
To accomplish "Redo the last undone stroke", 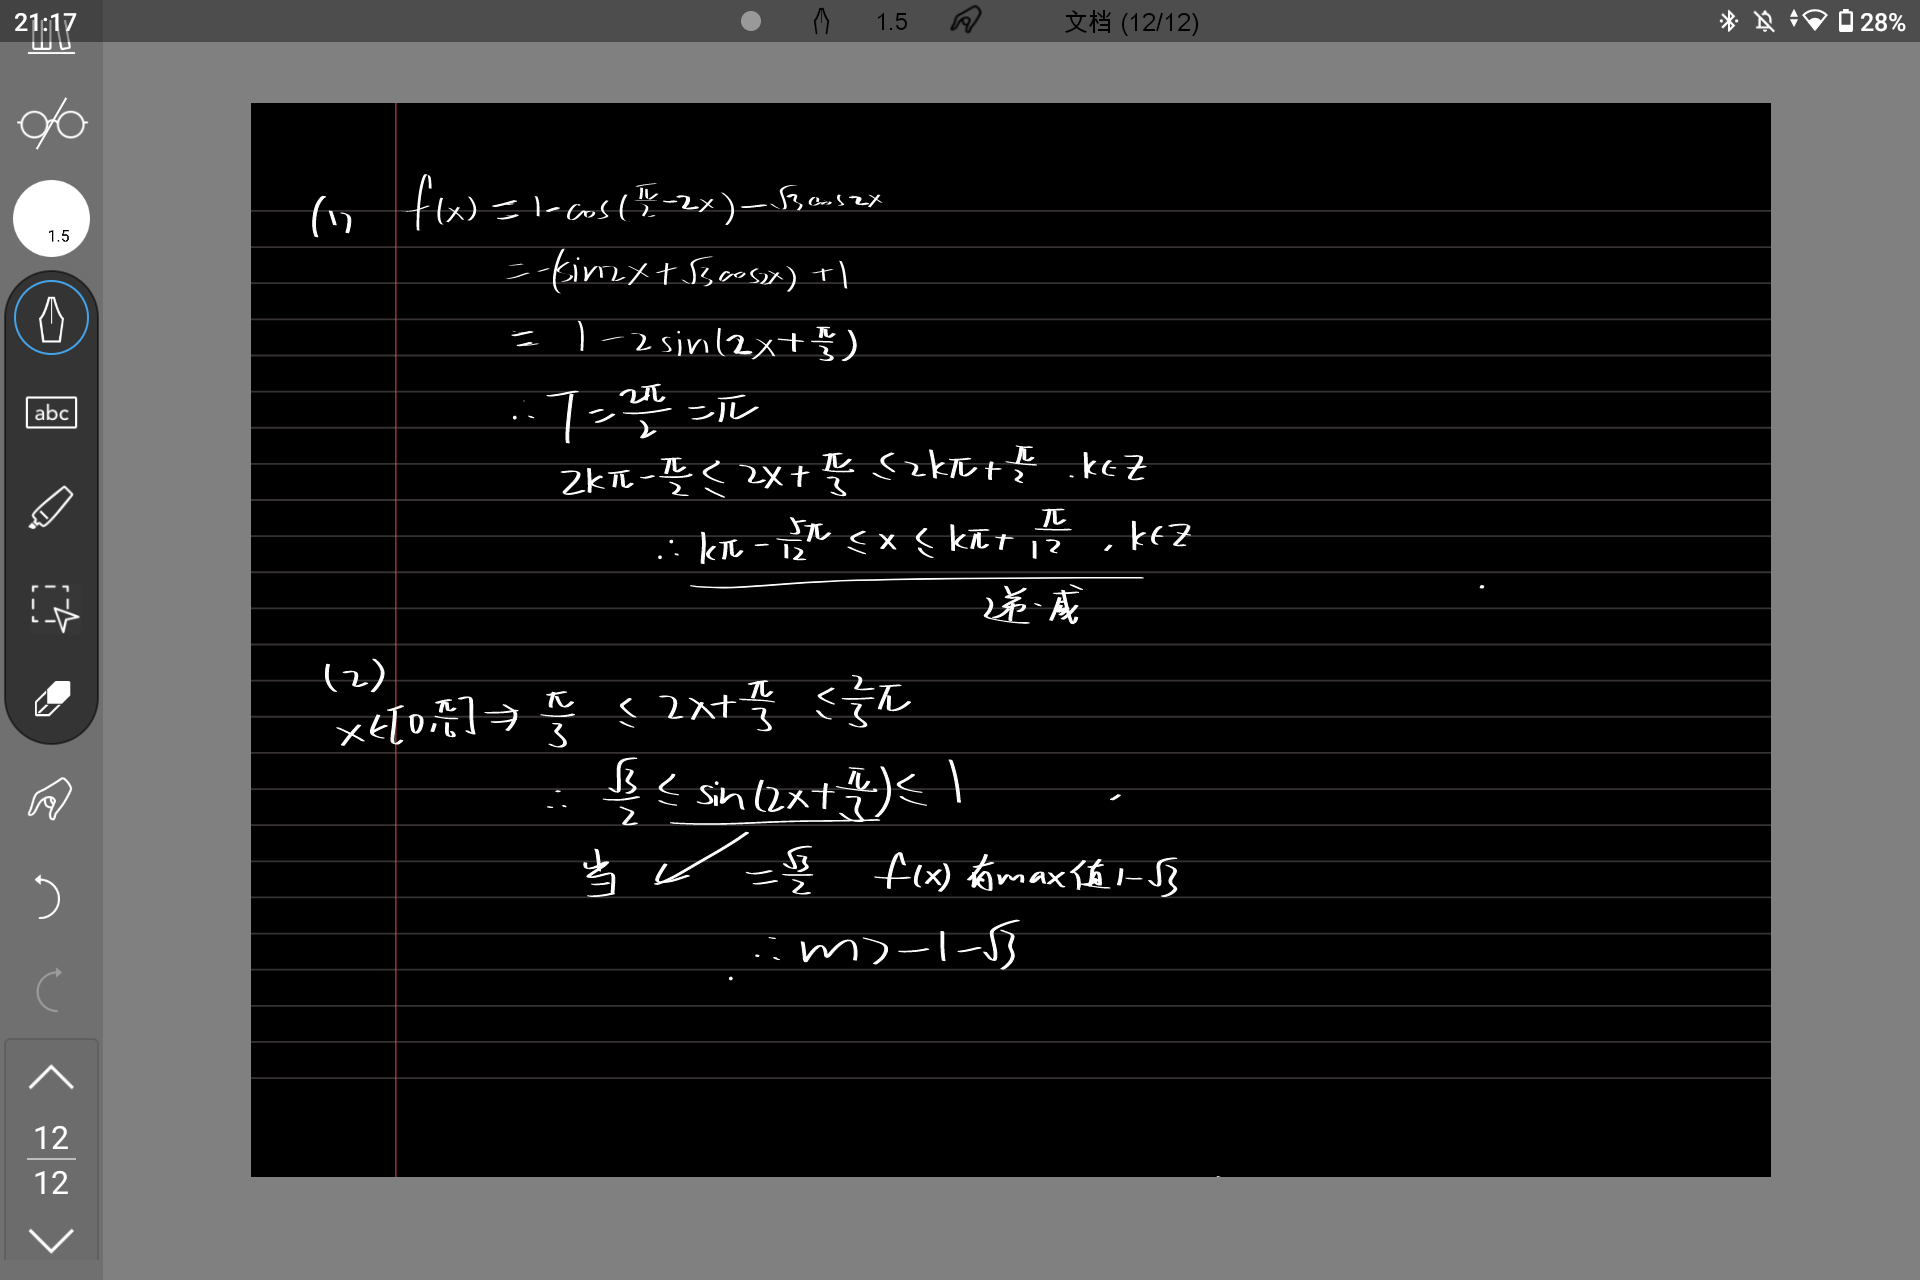I will pyautogui.click(x=49, y=990).
